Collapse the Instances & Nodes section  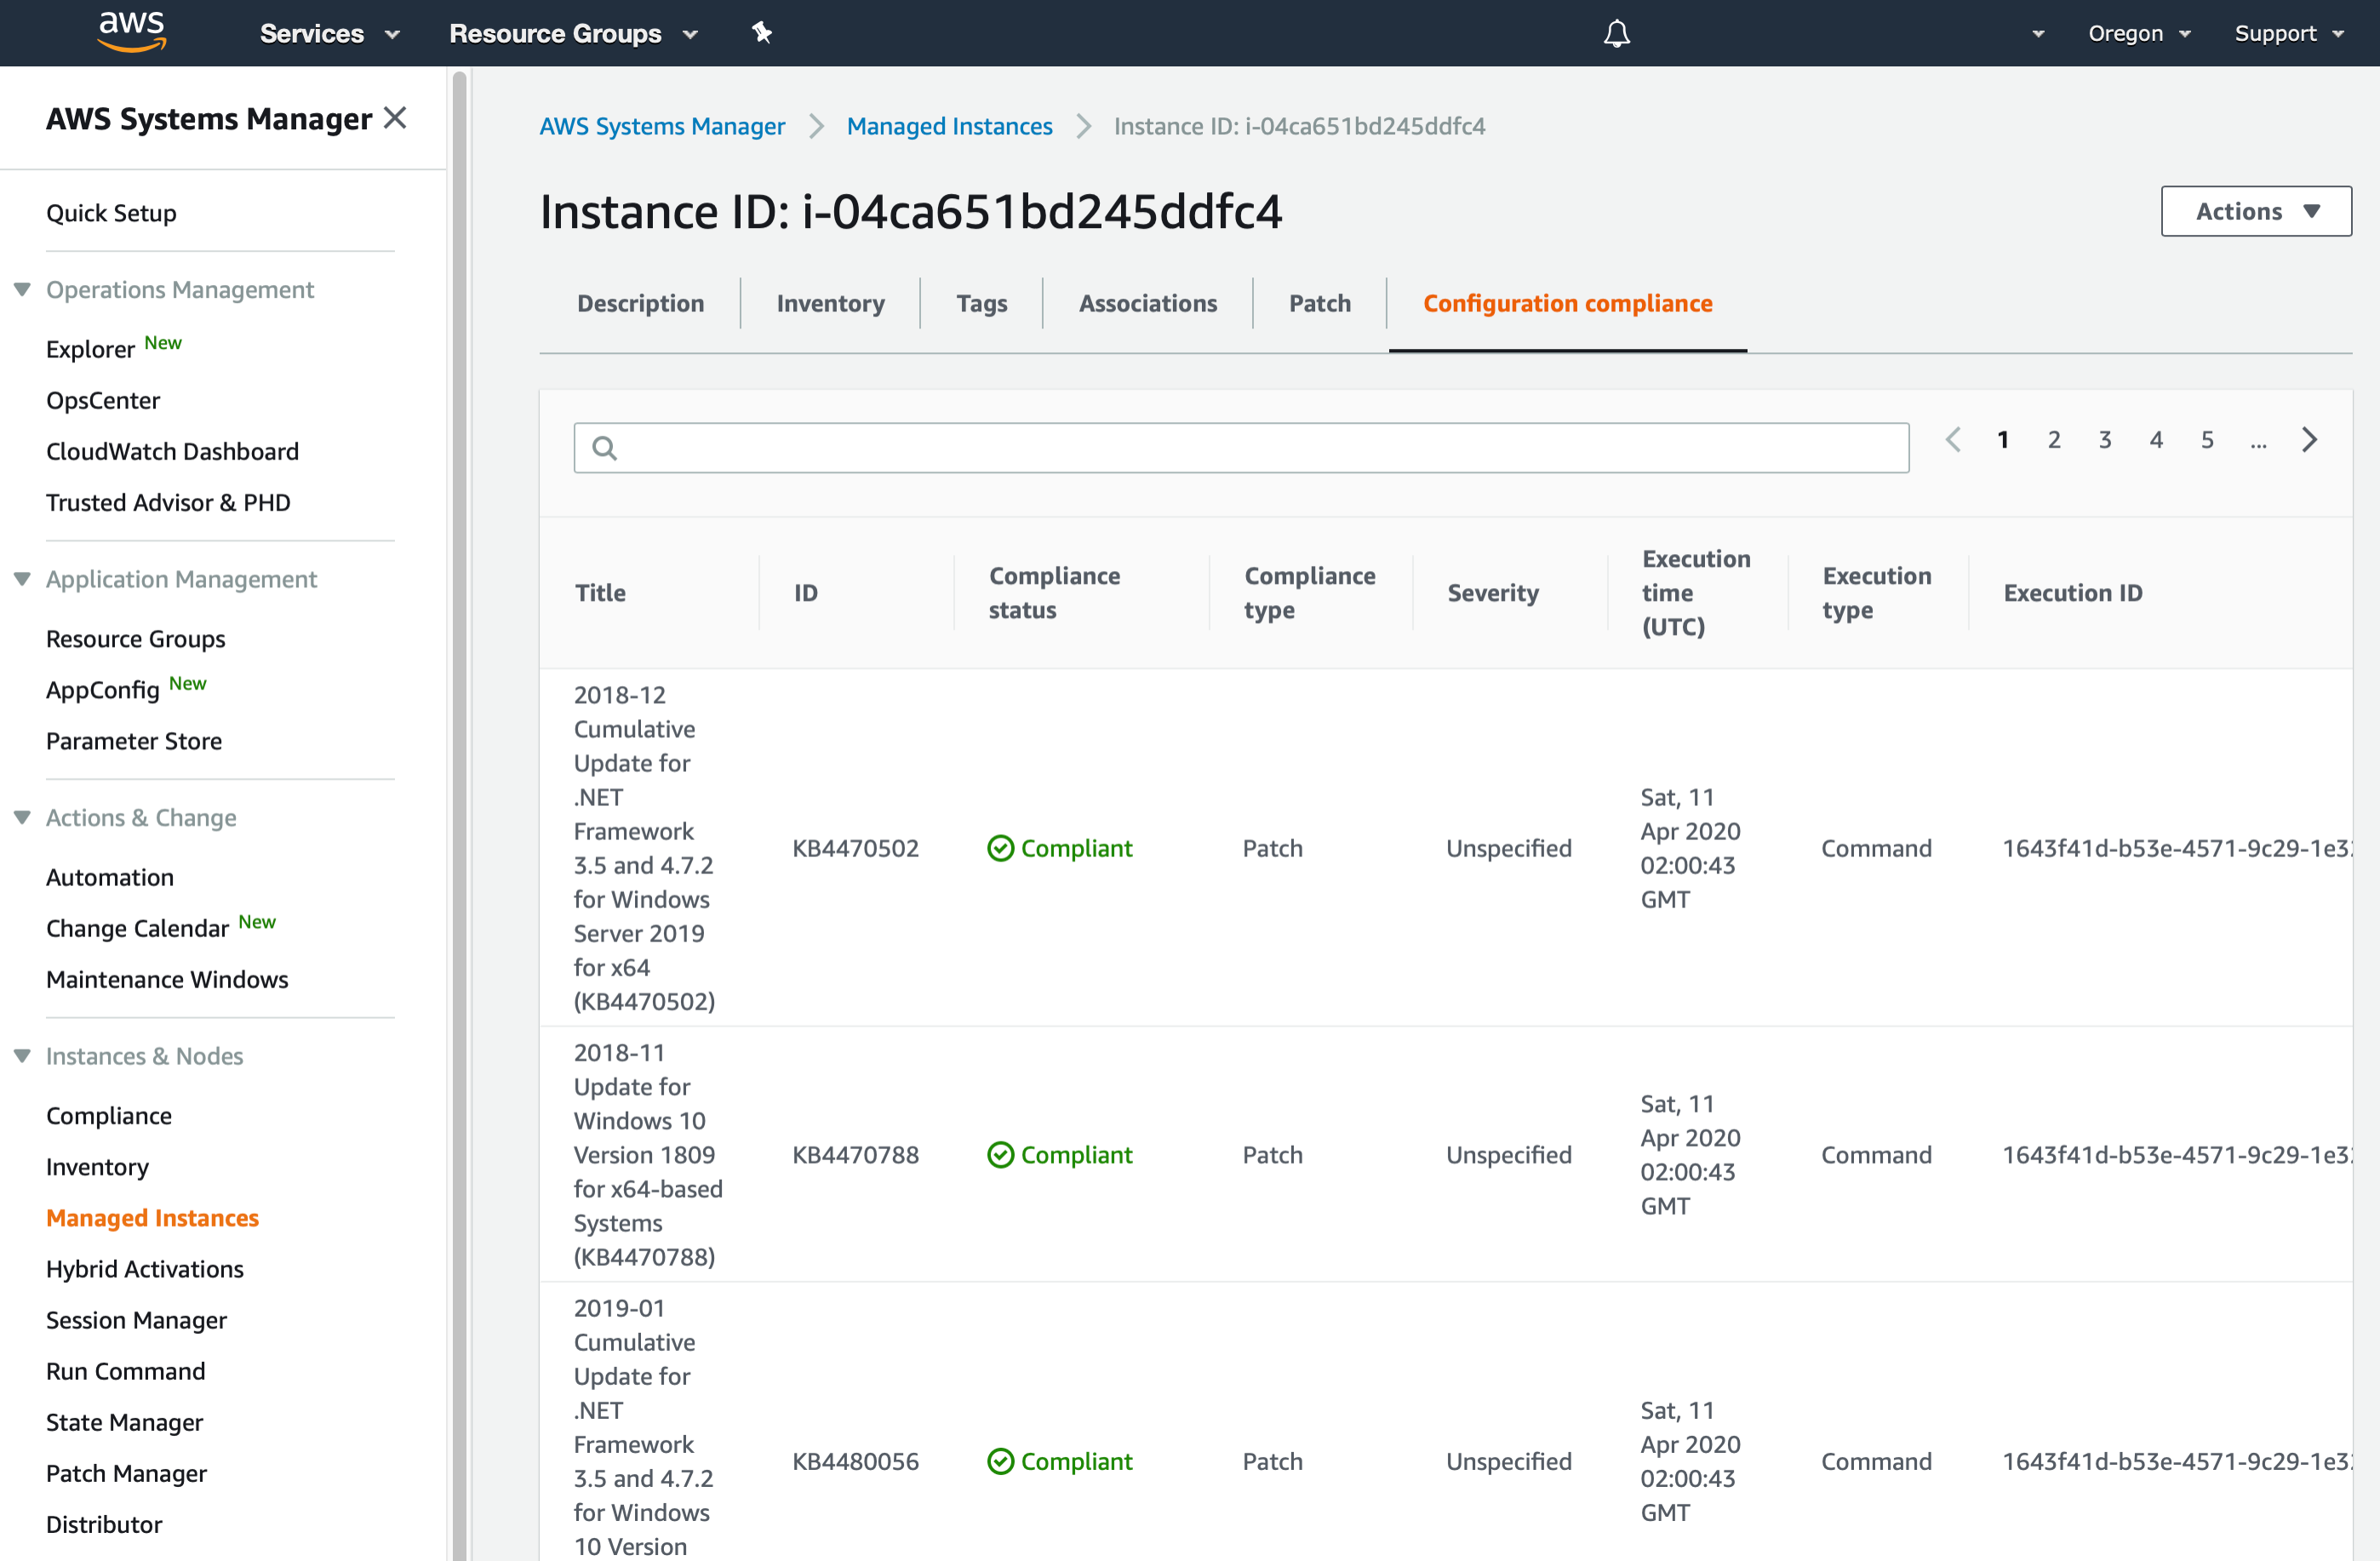coord(21,1055)
